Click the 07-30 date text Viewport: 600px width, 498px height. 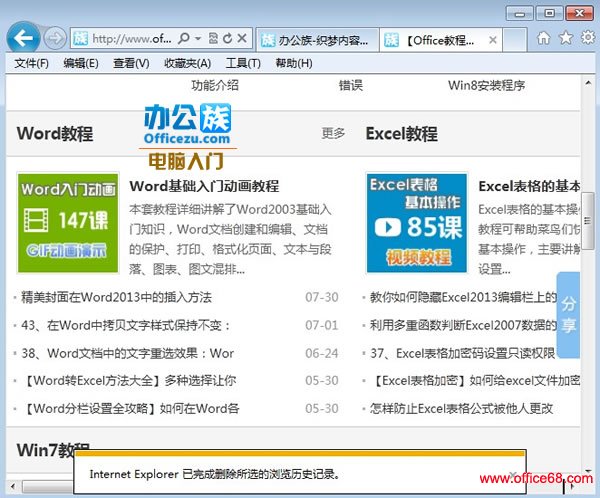pyautogui.click(x=322, y=297)
